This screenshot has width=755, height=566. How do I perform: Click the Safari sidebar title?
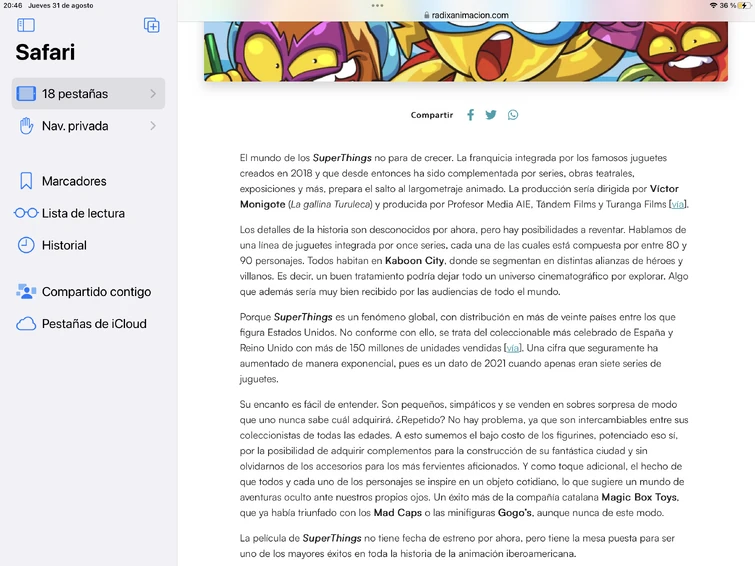45,52
